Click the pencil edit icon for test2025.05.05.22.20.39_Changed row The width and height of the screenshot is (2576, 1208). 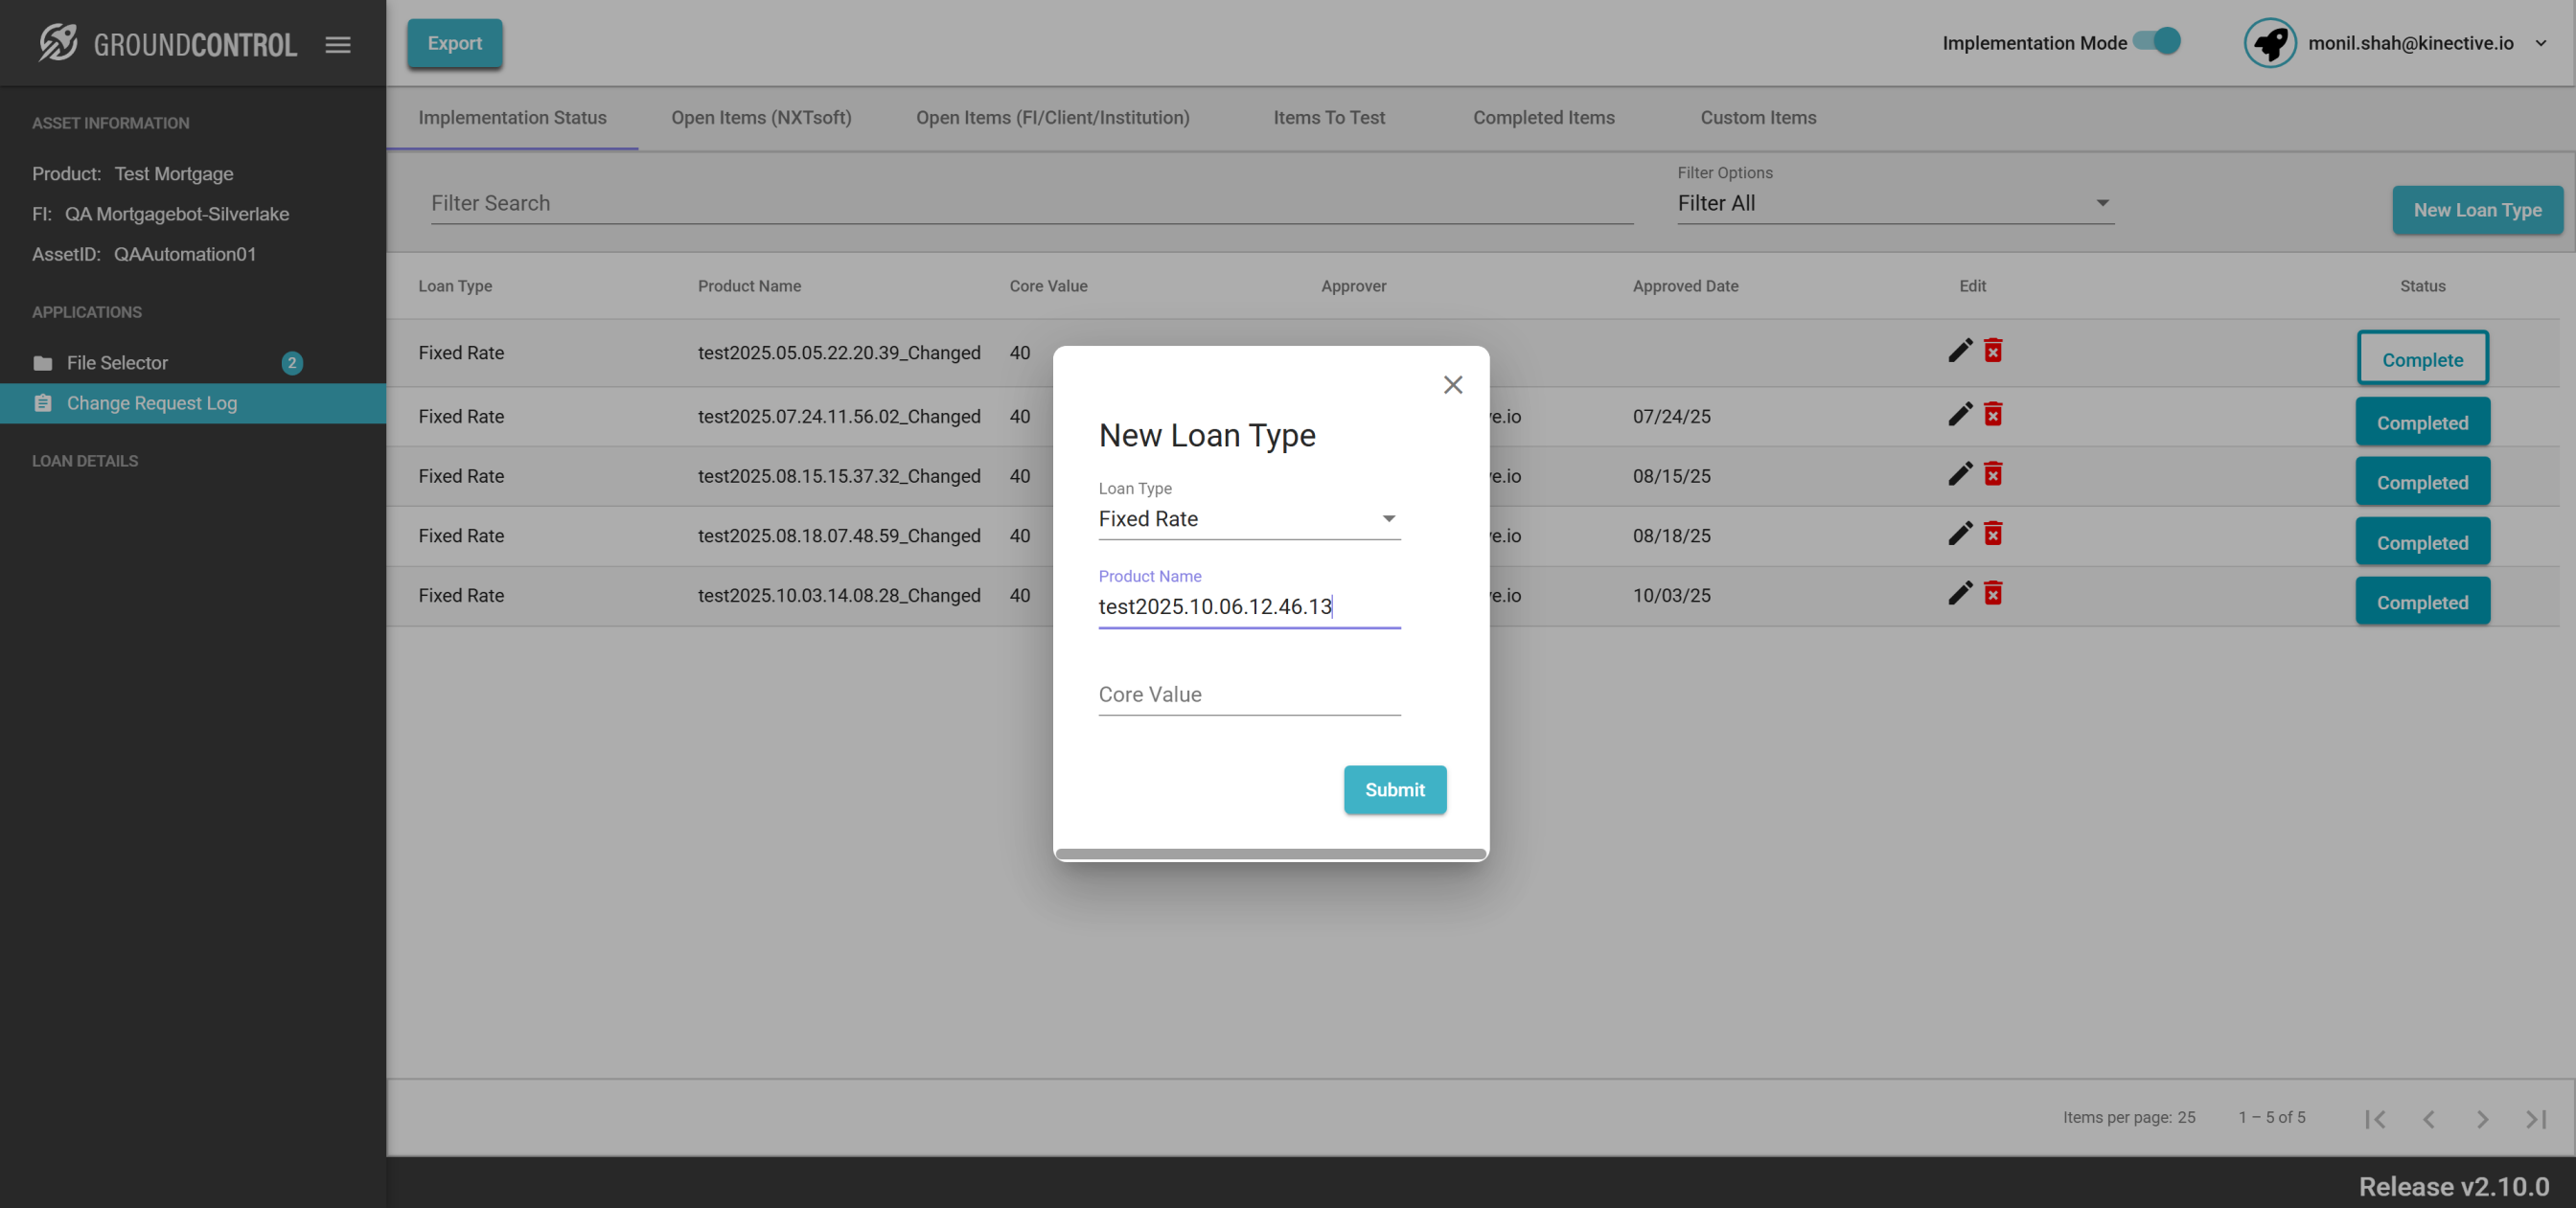[x=1960, y=351]
